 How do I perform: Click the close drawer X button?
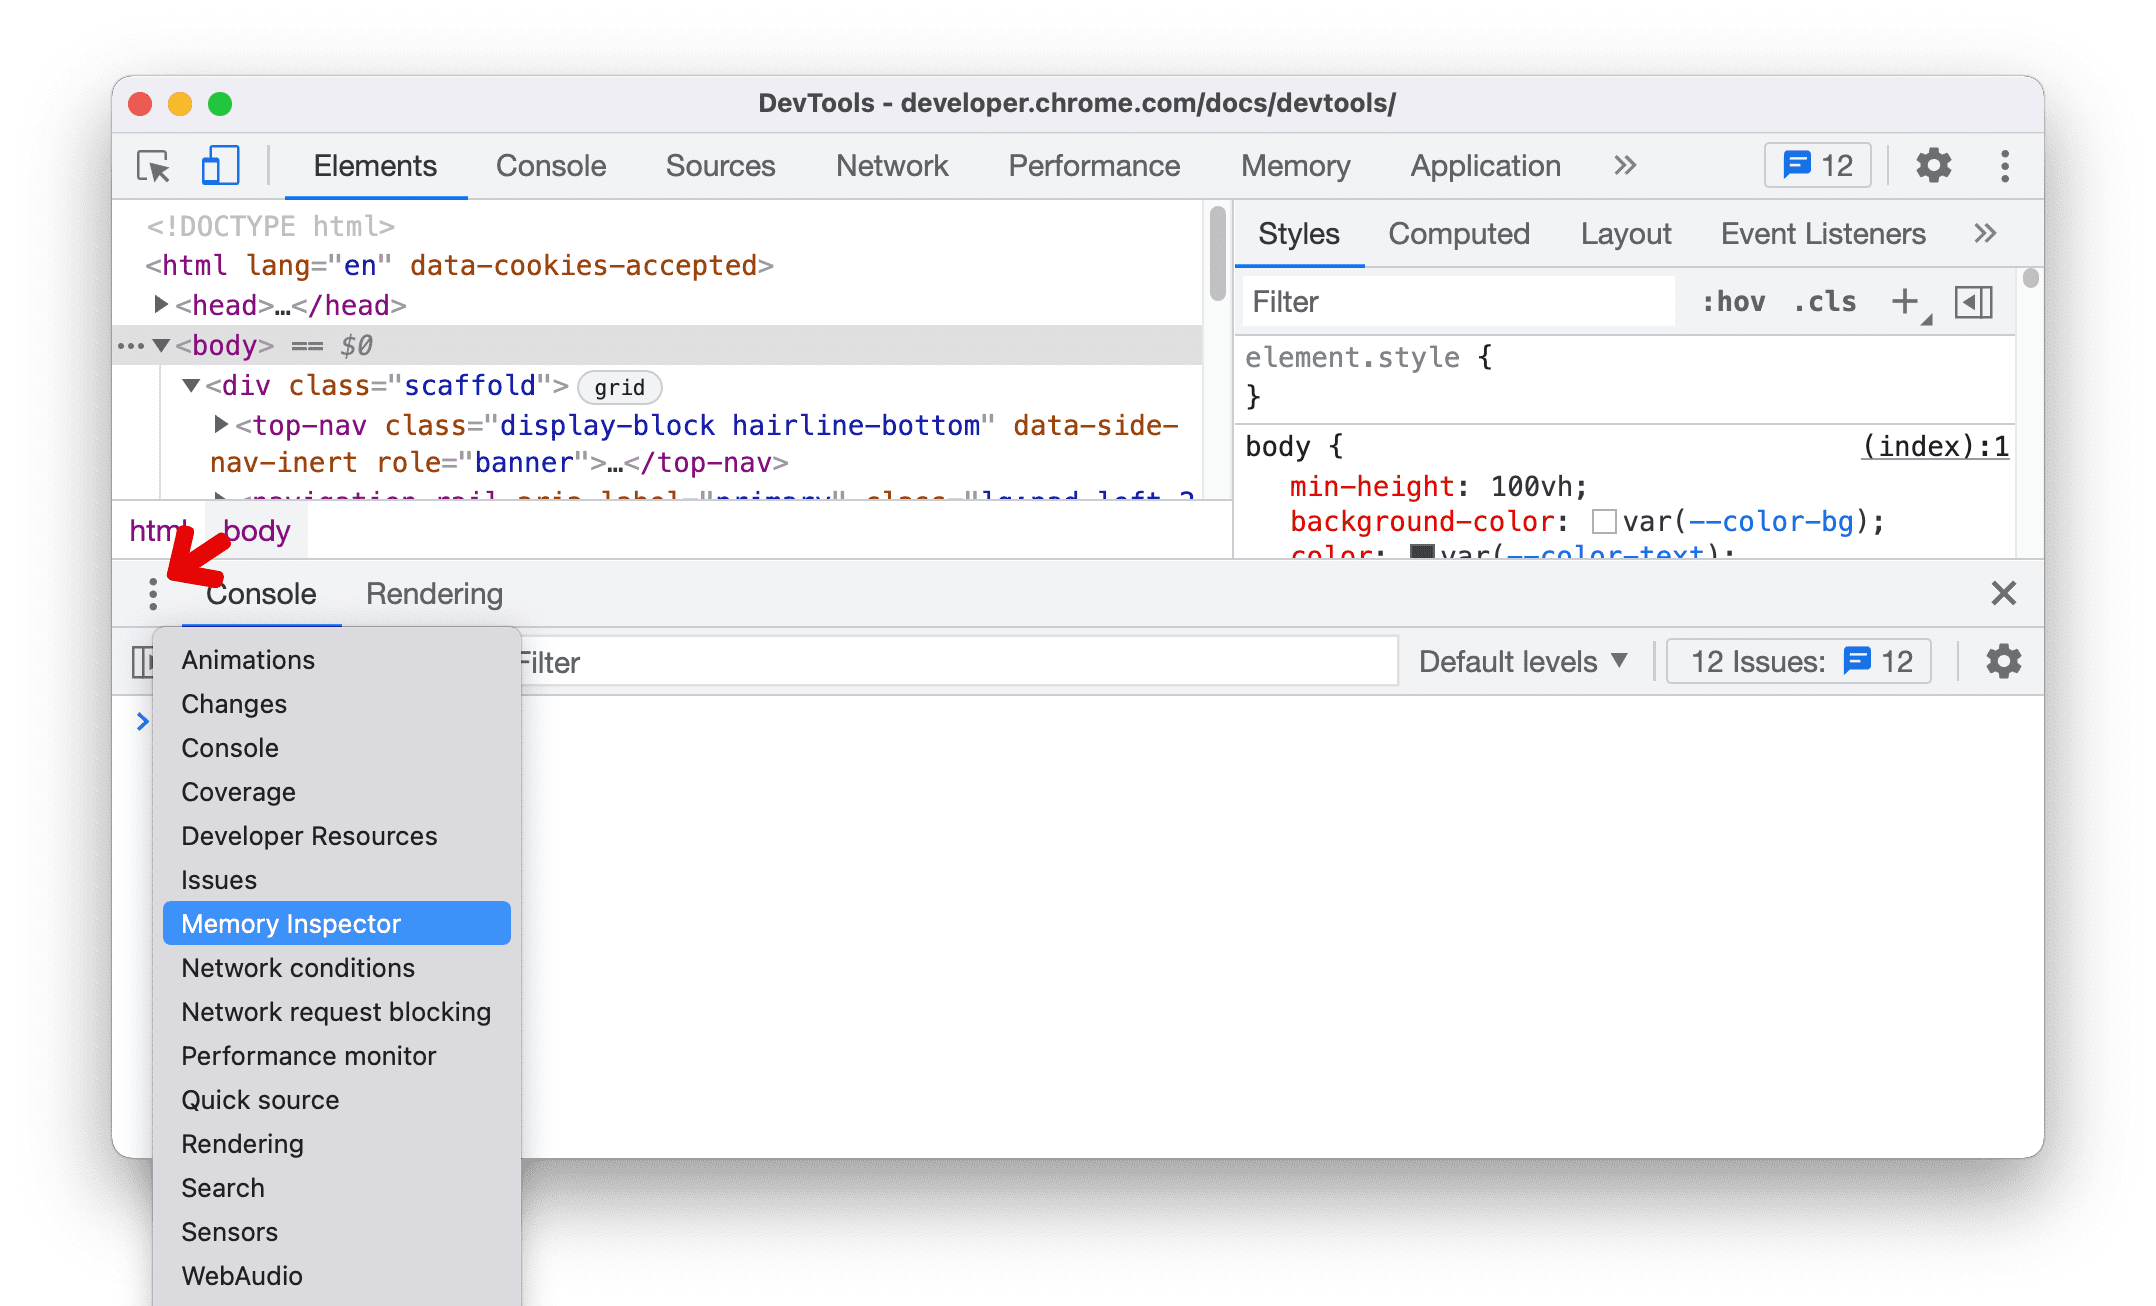click(x=2004, y=593)
